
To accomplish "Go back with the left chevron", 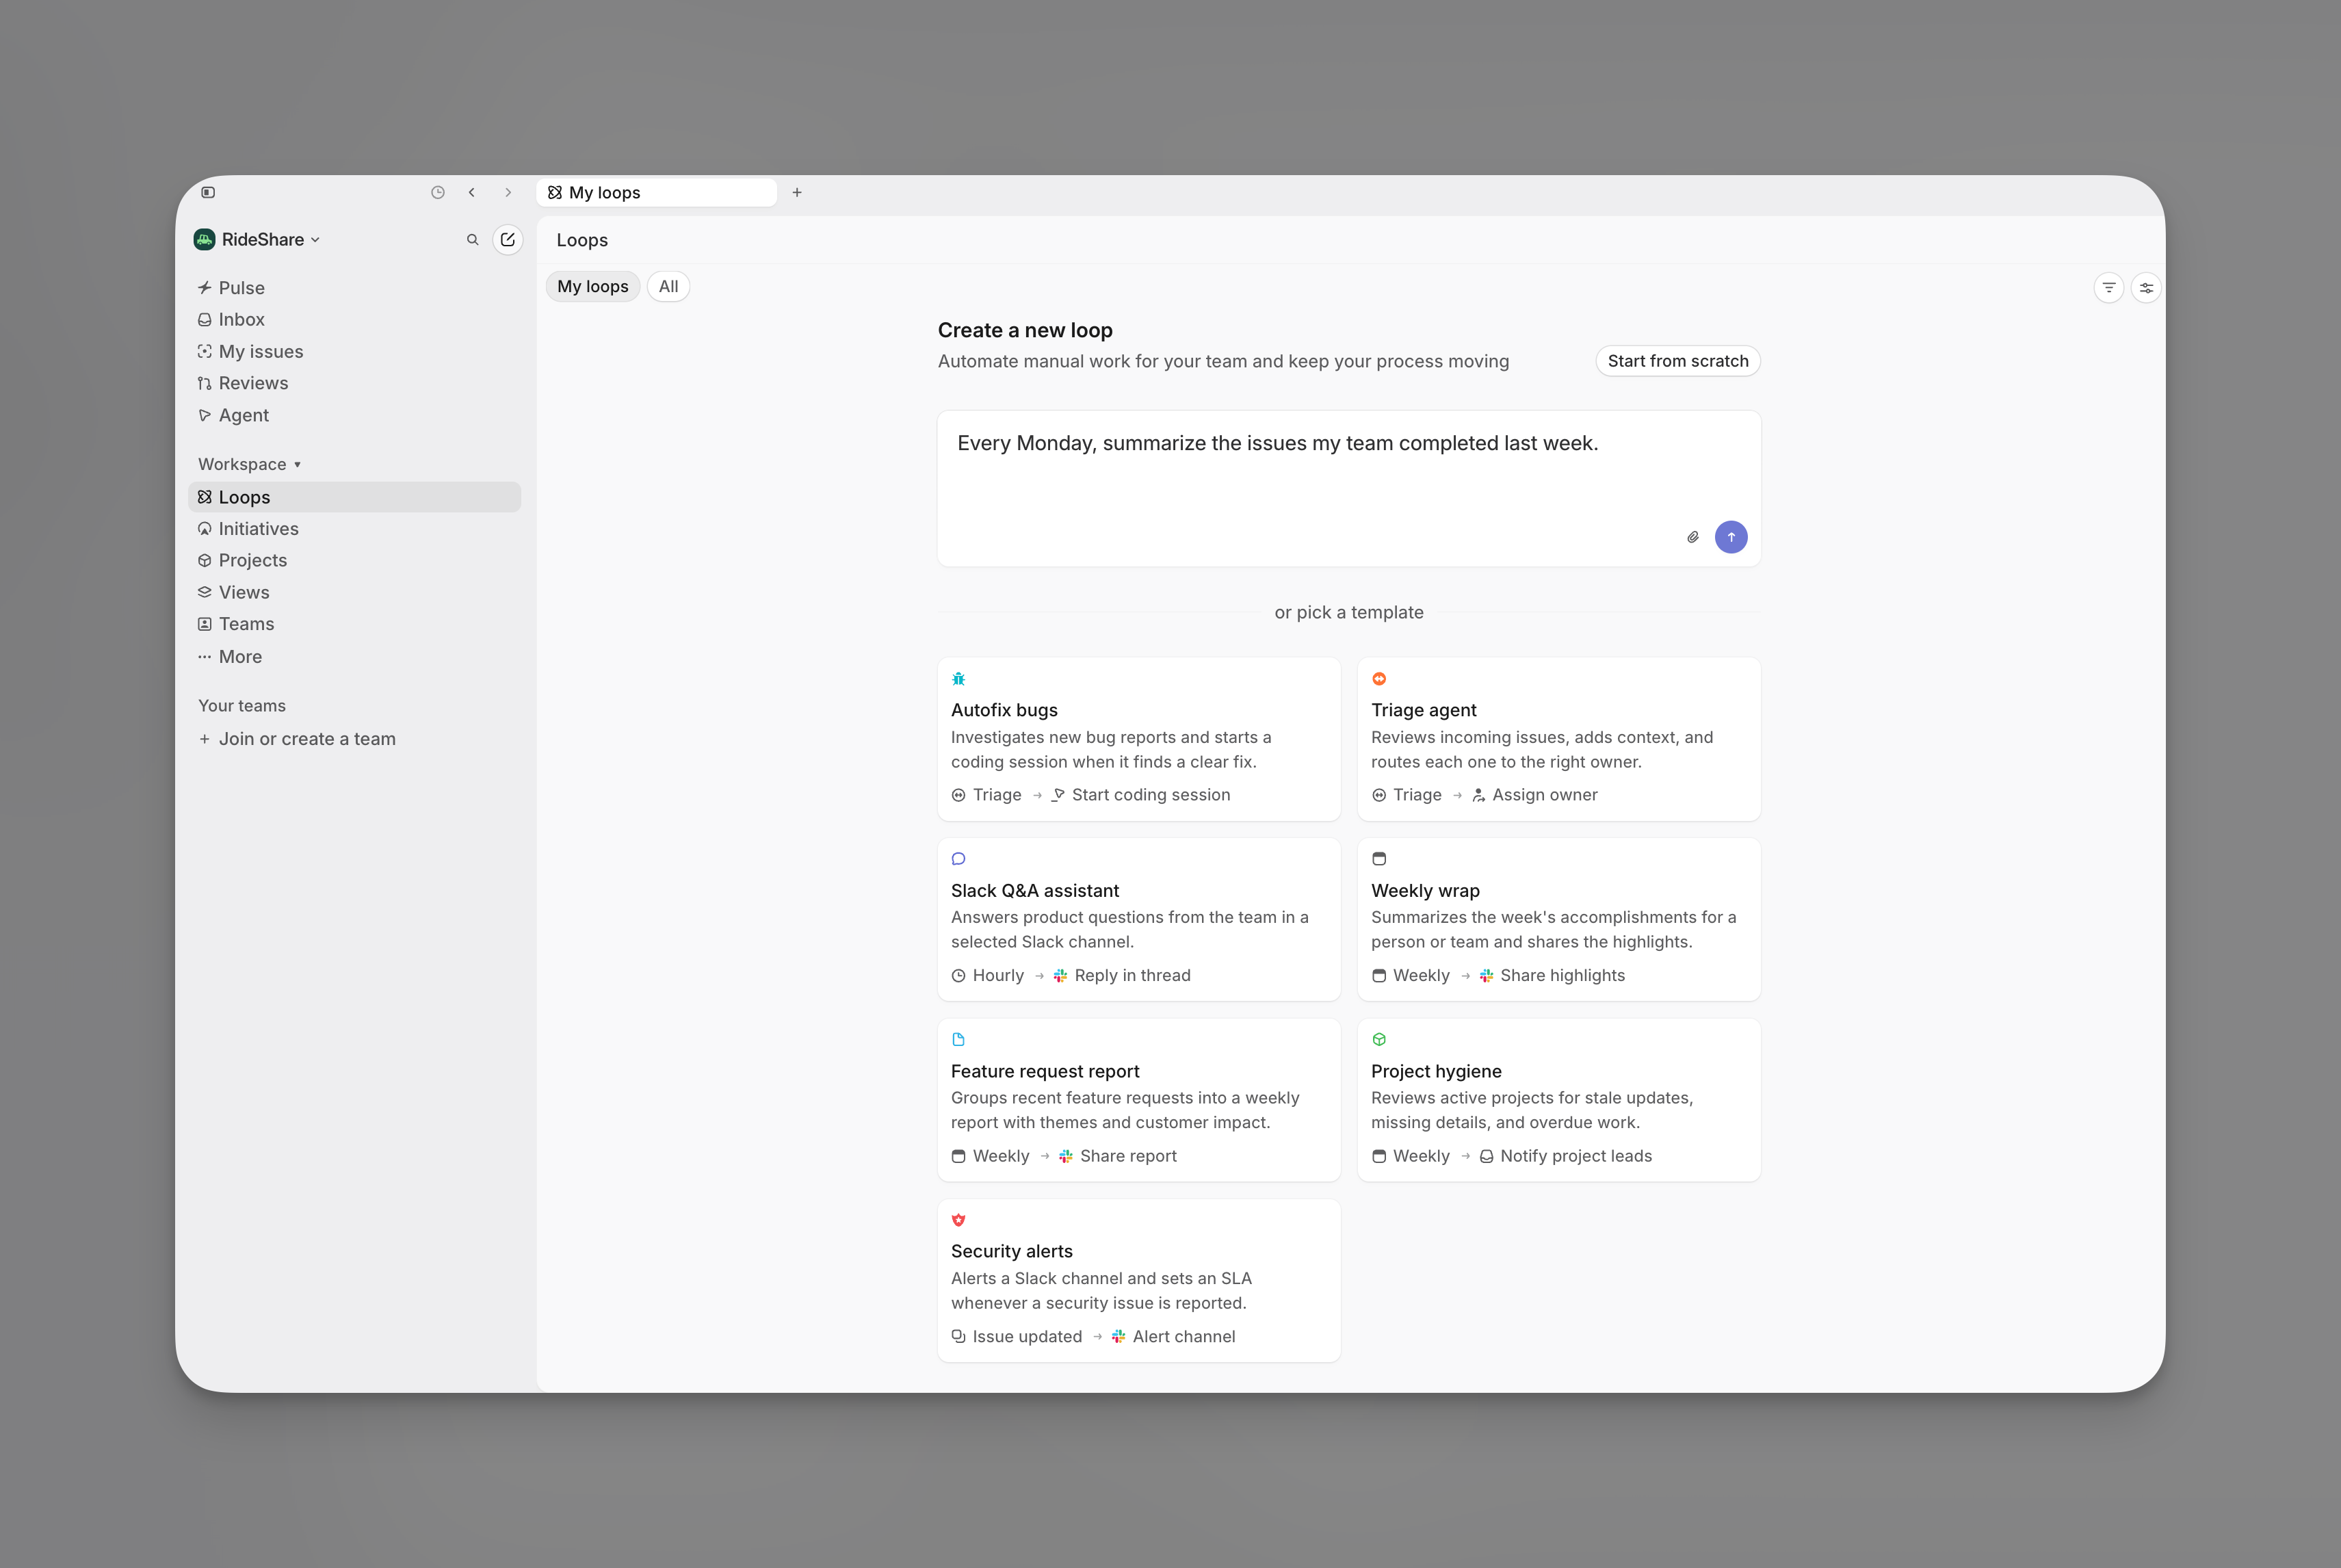I will point(472,192).
